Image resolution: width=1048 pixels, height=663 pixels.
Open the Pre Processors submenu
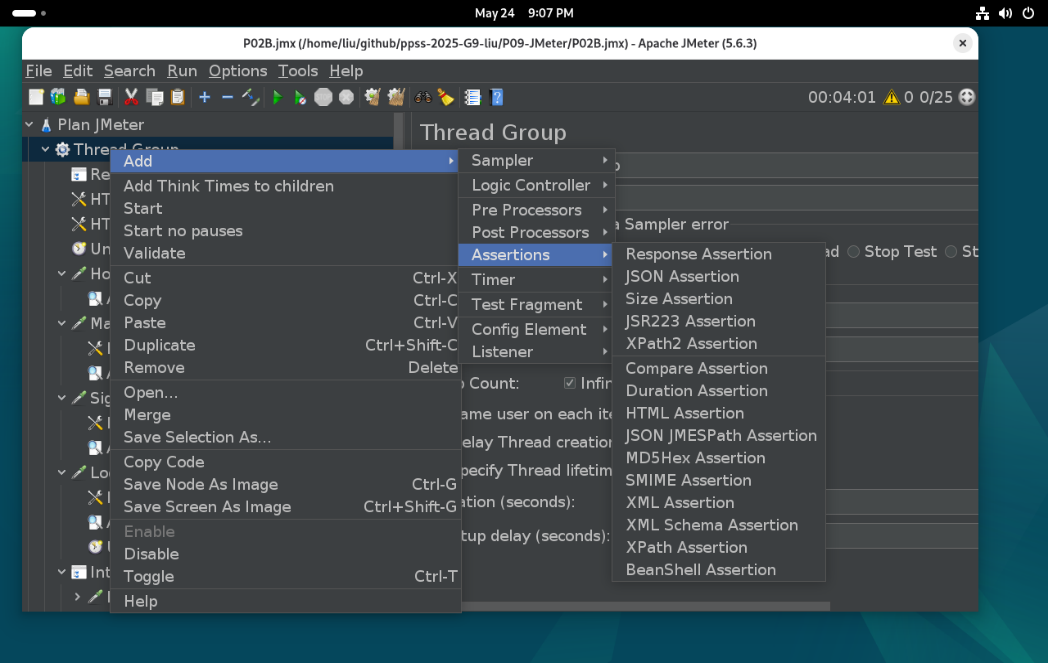(537, 210)
